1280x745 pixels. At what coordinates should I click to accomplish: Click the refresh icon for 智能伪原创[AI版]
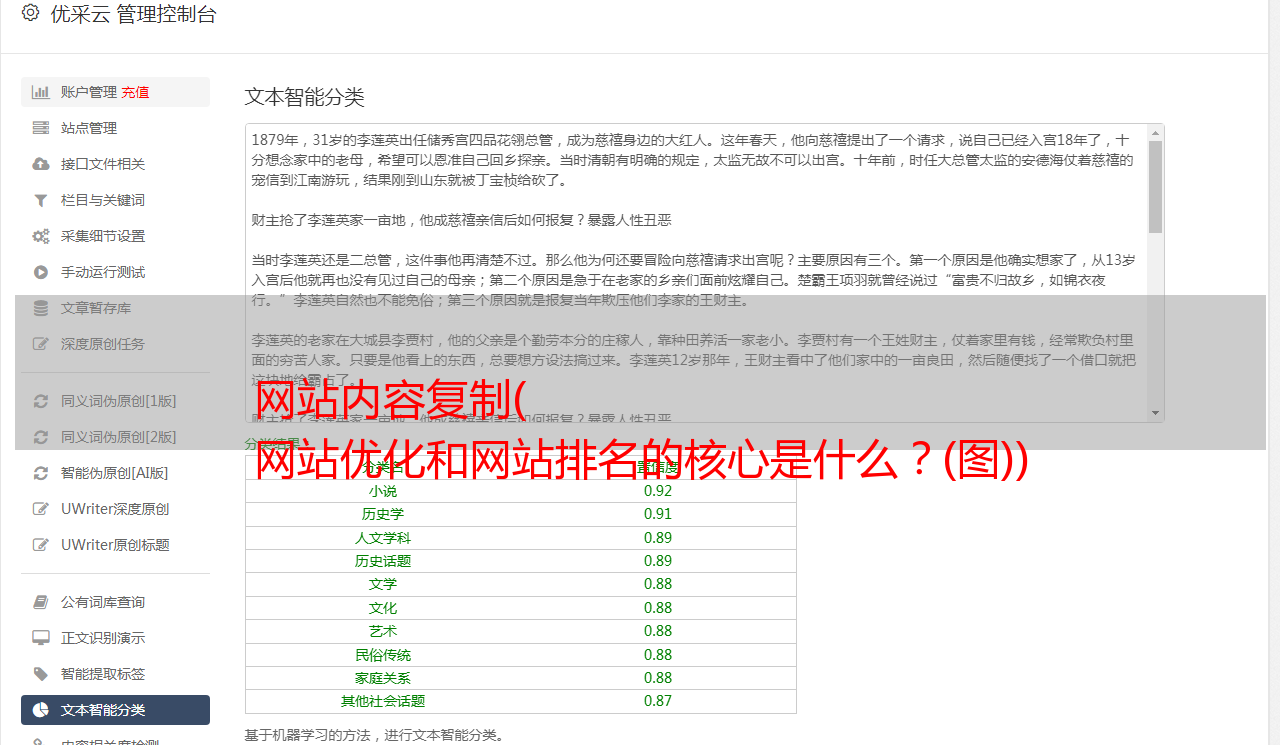point(41,473)
